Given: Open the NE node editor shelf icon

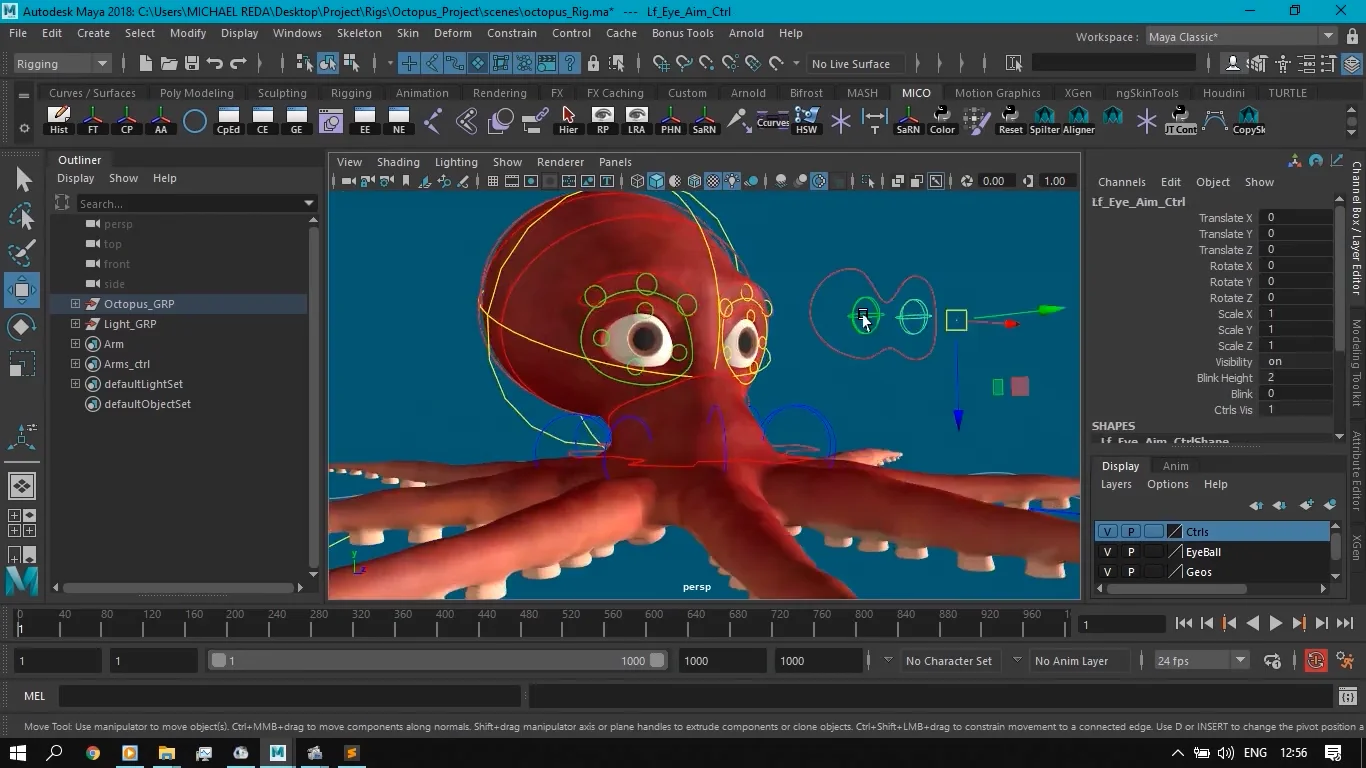Looking at the screenshot, I should point(399,120).
